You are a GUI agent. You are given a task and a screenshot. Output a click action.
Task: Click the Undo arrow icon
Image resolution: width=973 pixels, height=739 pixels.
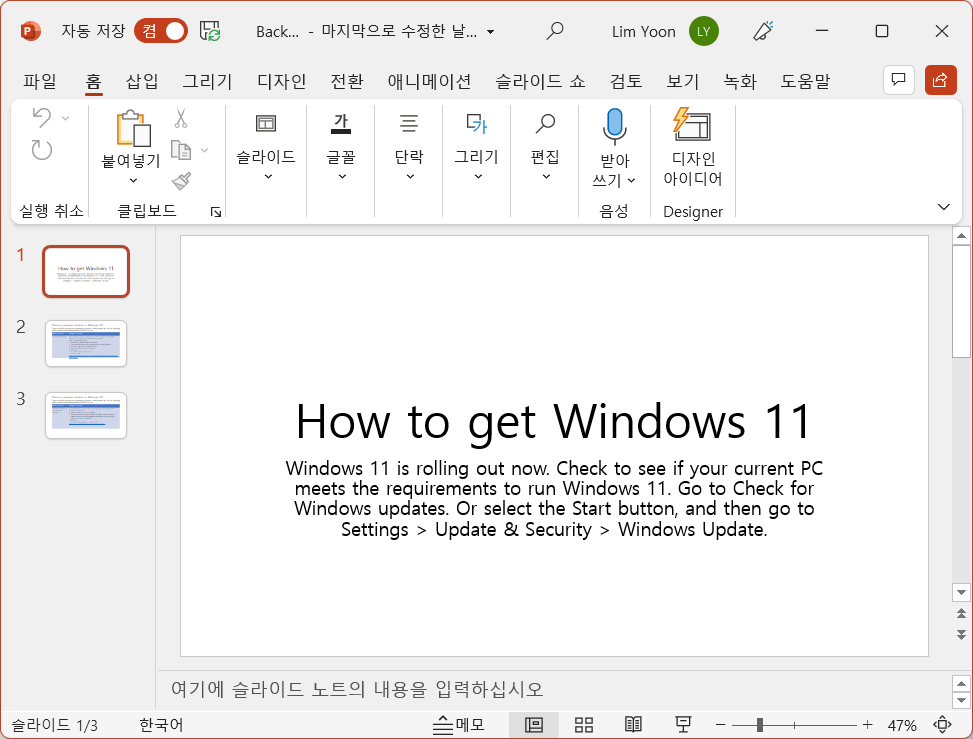[x=42, y=117]
